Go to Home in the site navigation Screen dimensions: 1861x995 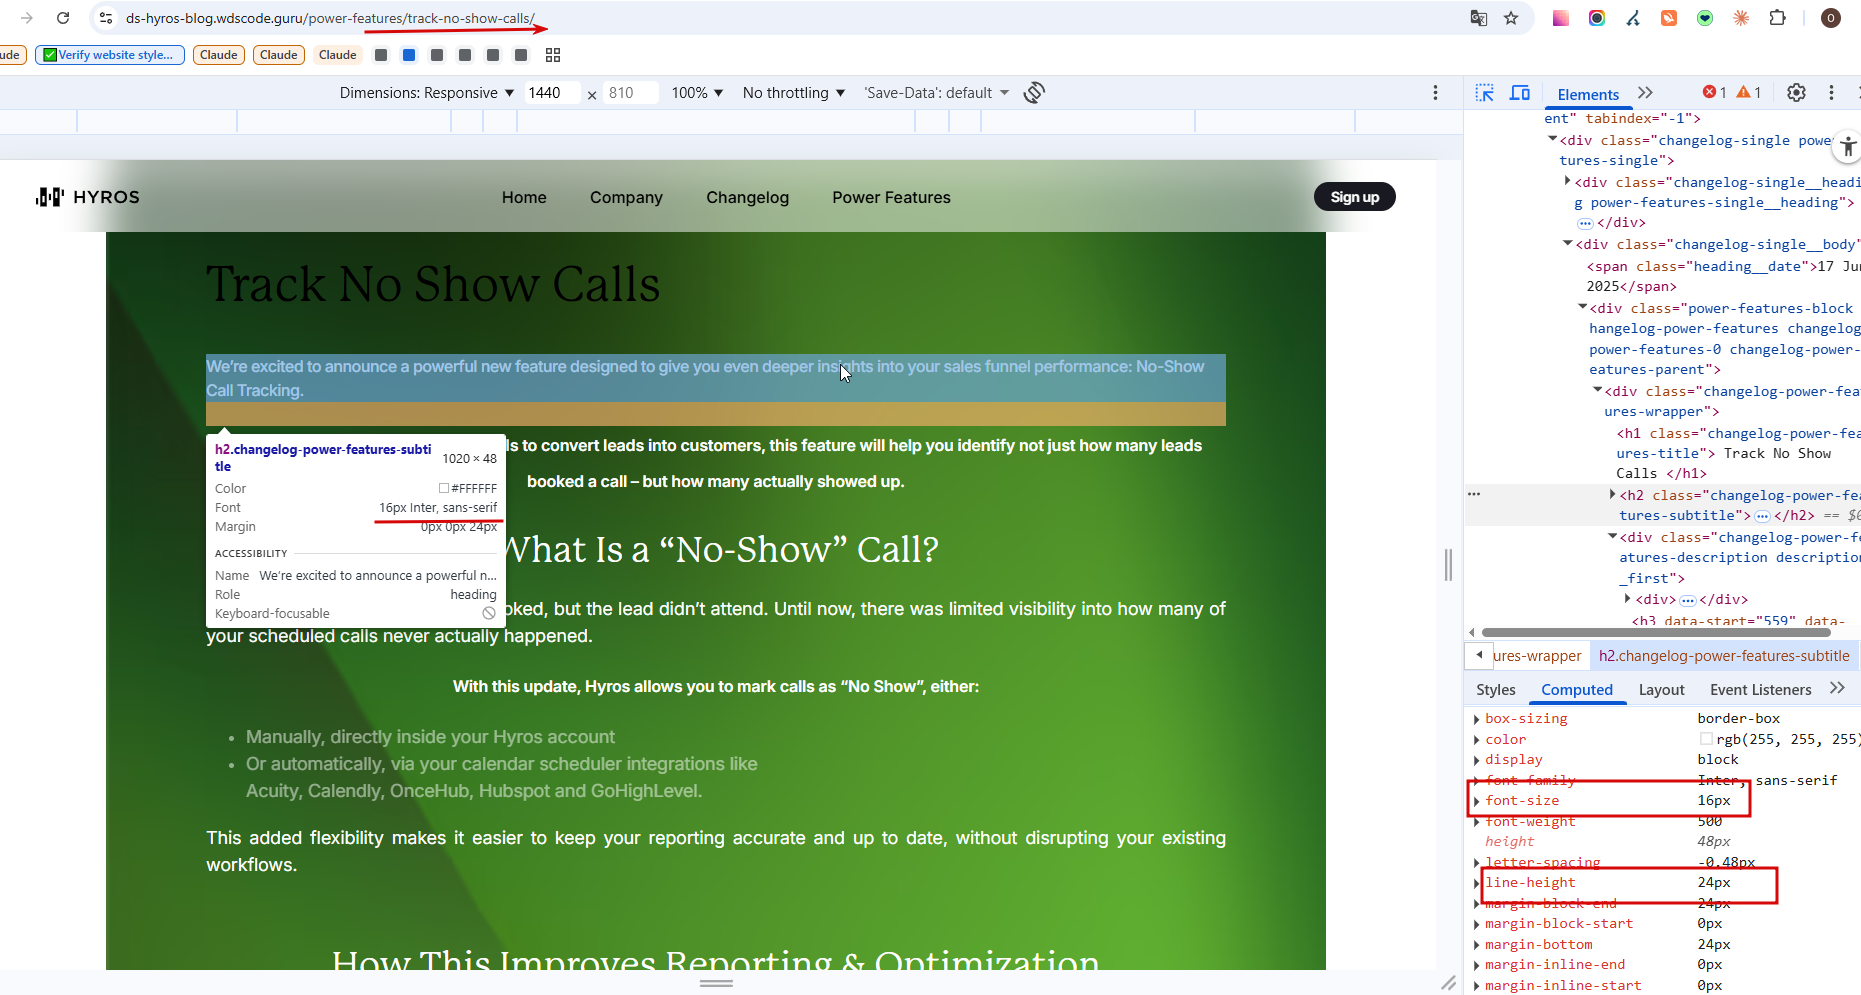[x=524, y=197]
